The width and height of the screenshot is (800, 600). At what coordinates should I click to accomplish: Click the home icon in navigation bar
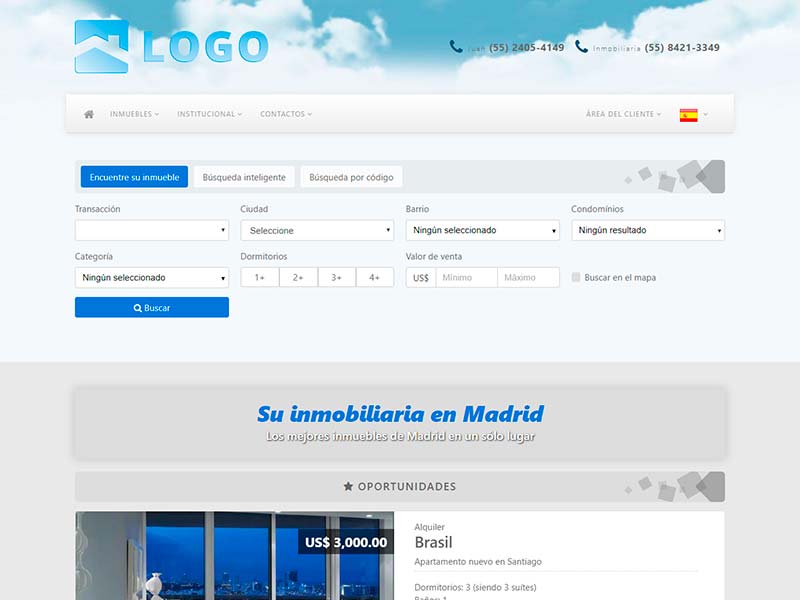click(89, 114)
